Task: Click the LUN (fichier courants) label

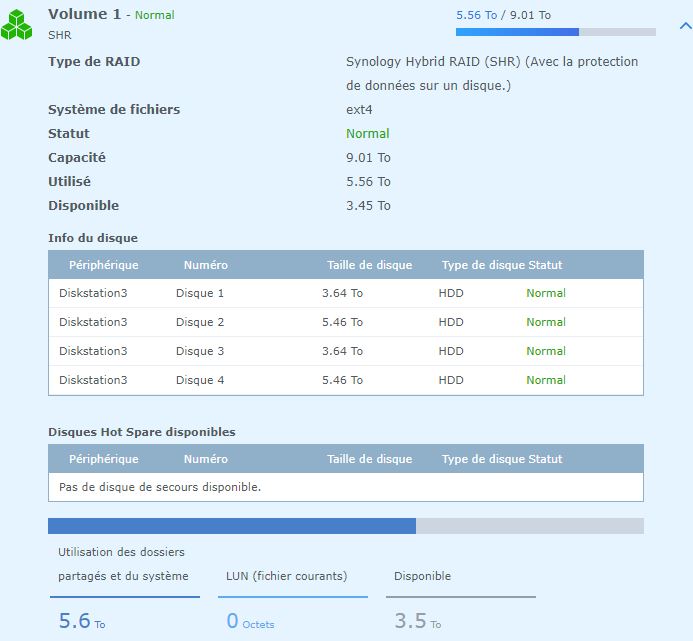Action: [286, 576]
